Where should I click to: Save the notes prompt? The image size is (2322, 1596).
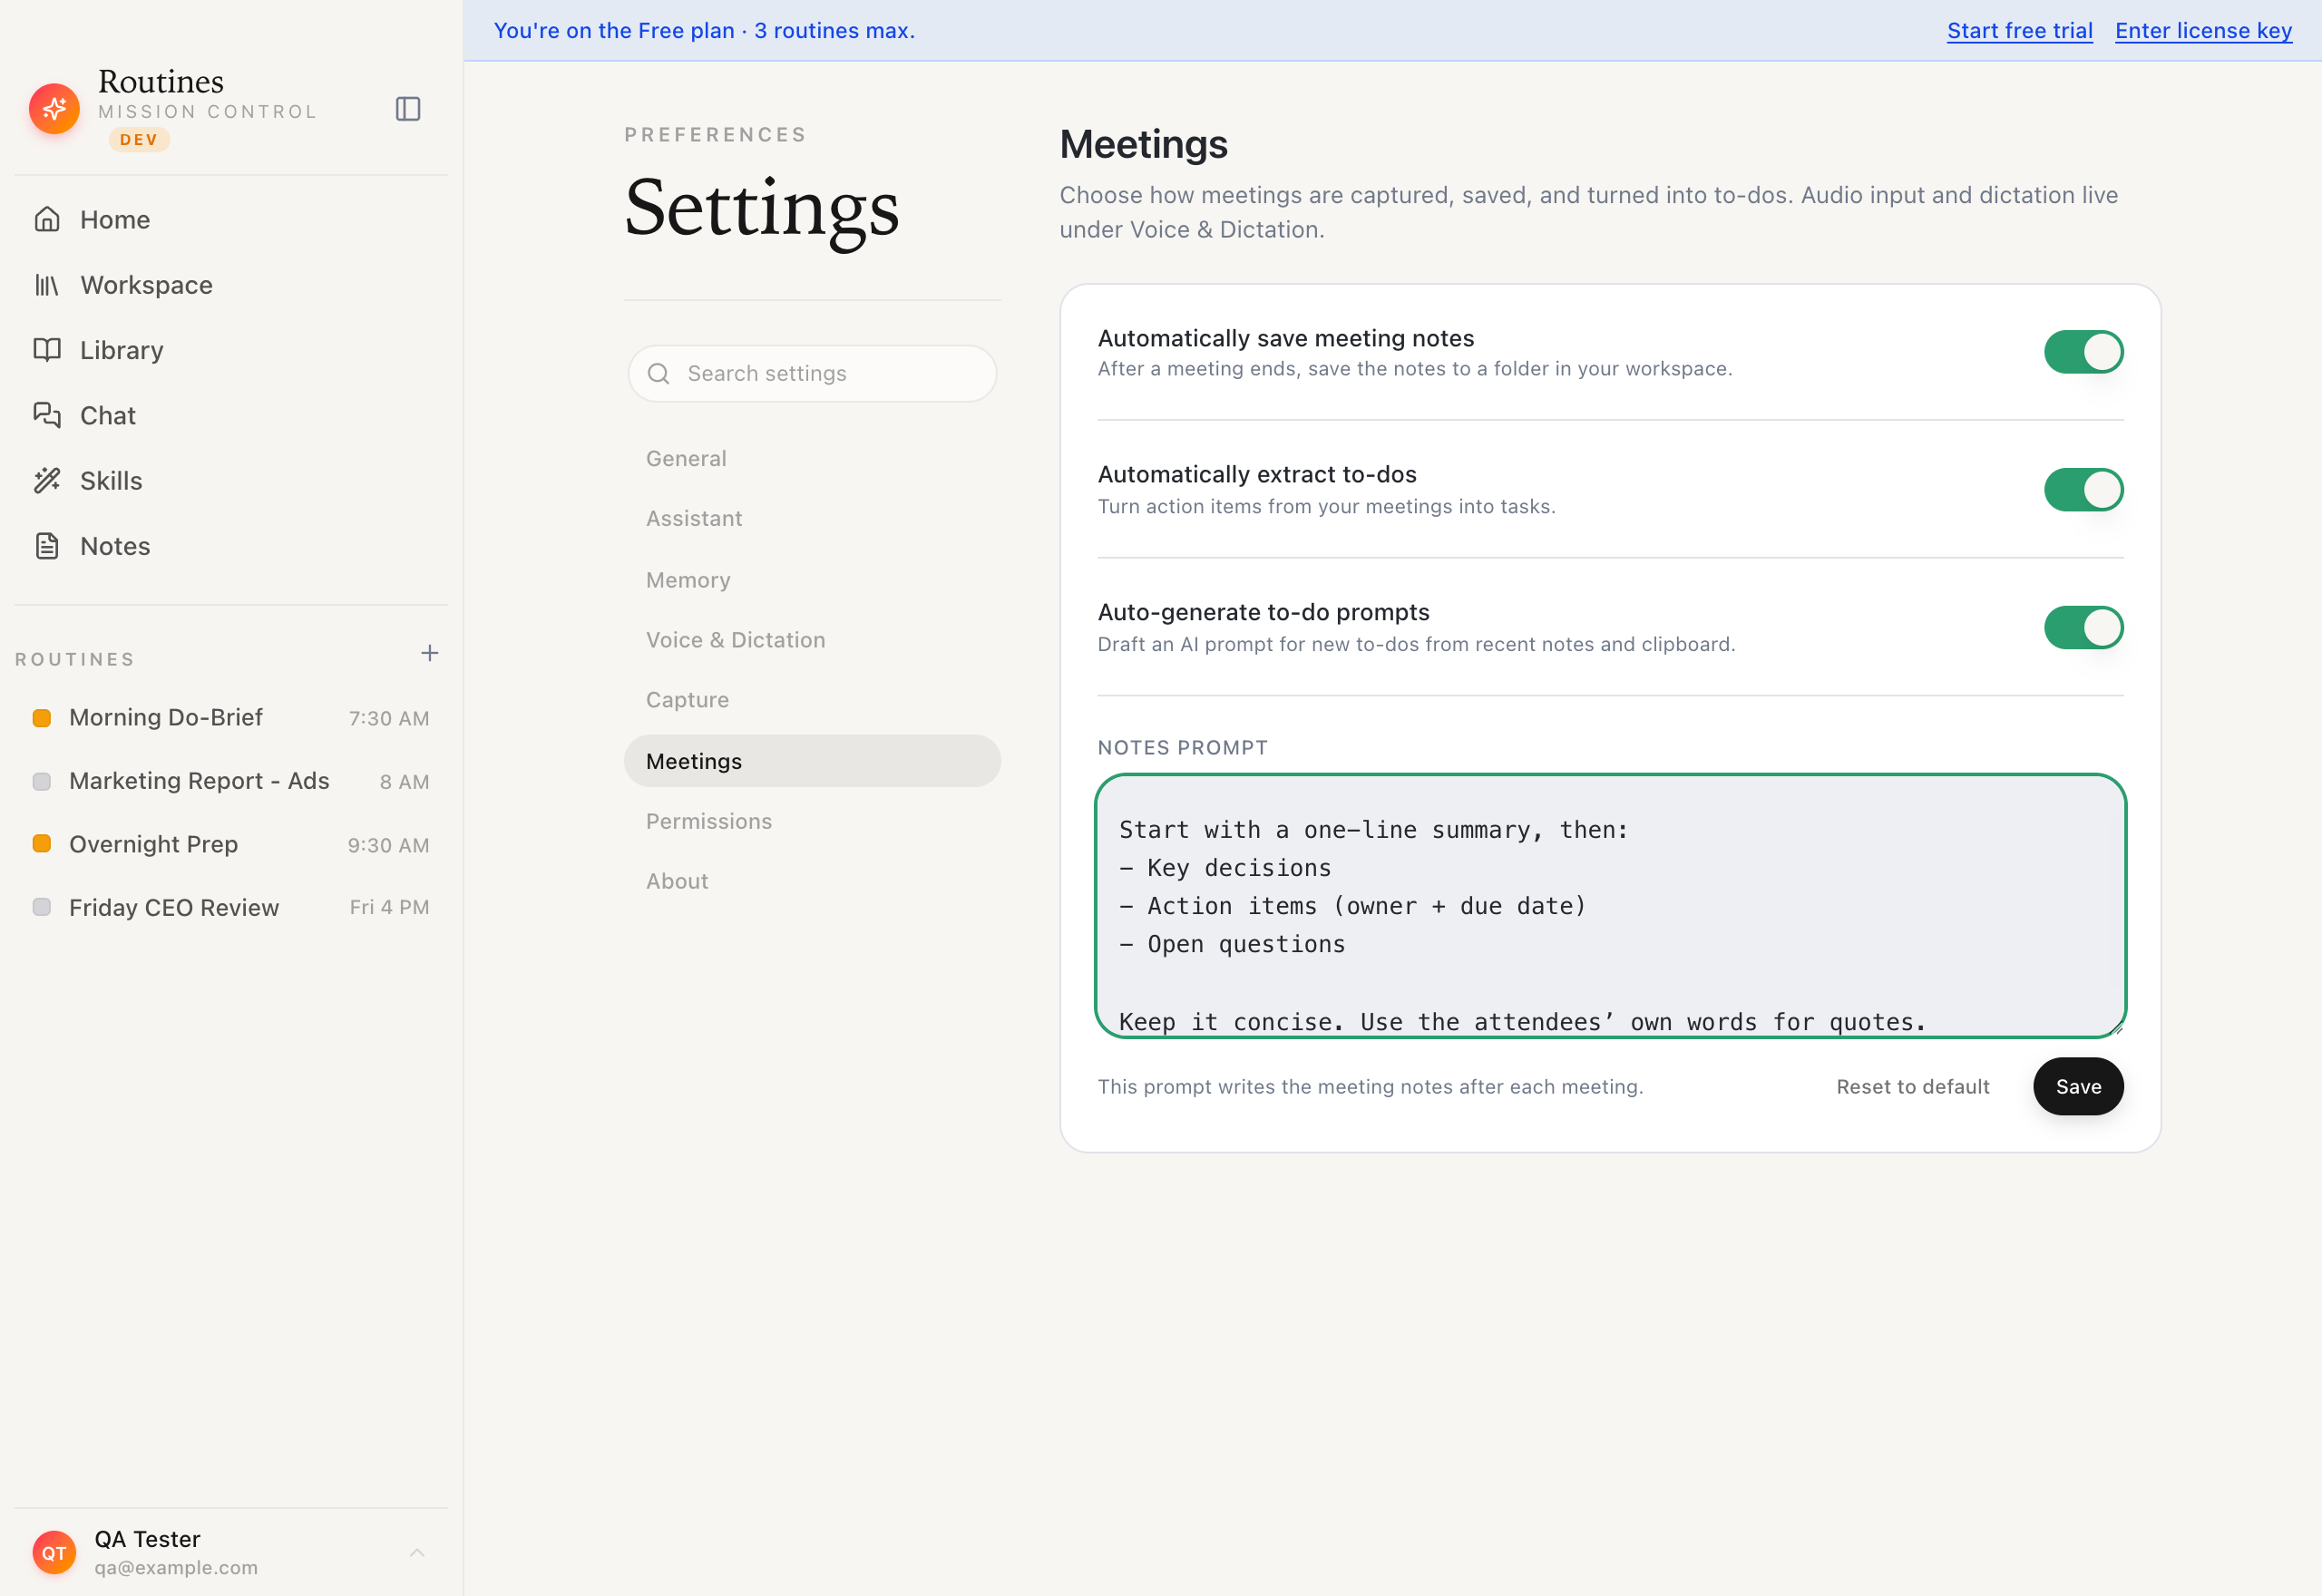(2078, 1087)
